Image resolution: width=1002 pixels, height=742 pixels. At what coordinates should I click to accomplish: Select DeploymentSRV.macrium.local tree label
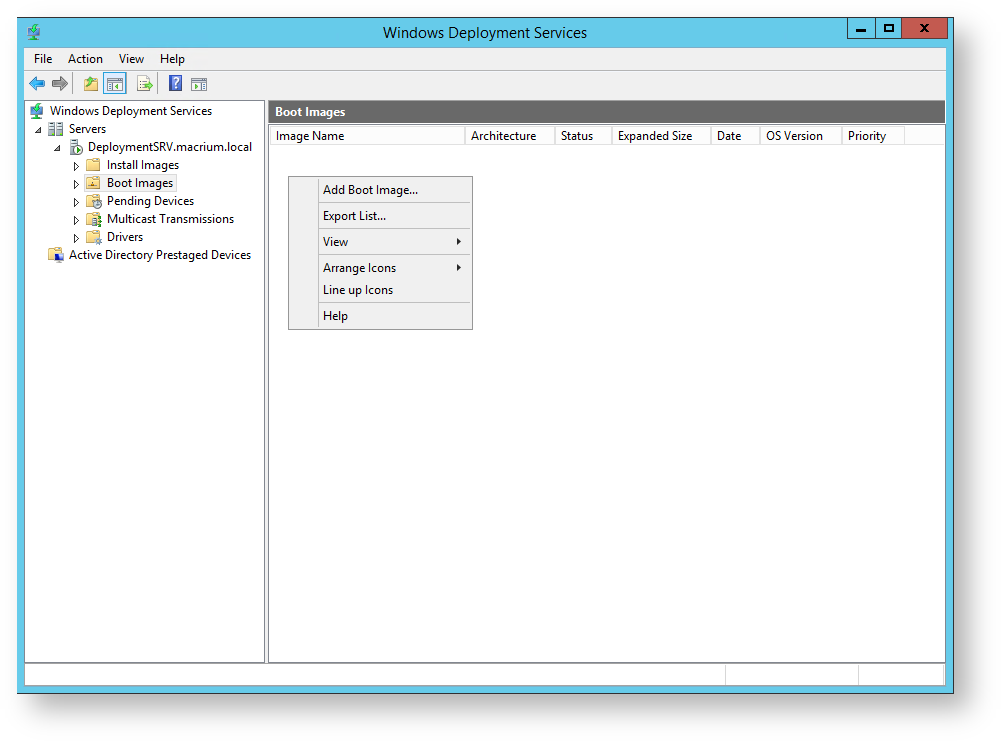tap(170, 147)
